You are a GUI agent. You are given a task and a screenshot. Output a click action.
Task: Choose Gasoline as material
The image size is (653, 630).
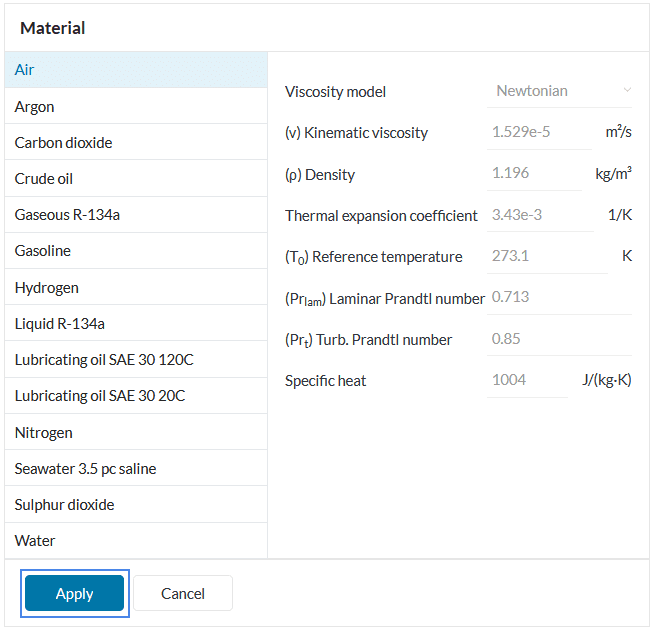(x=136, y=251)
